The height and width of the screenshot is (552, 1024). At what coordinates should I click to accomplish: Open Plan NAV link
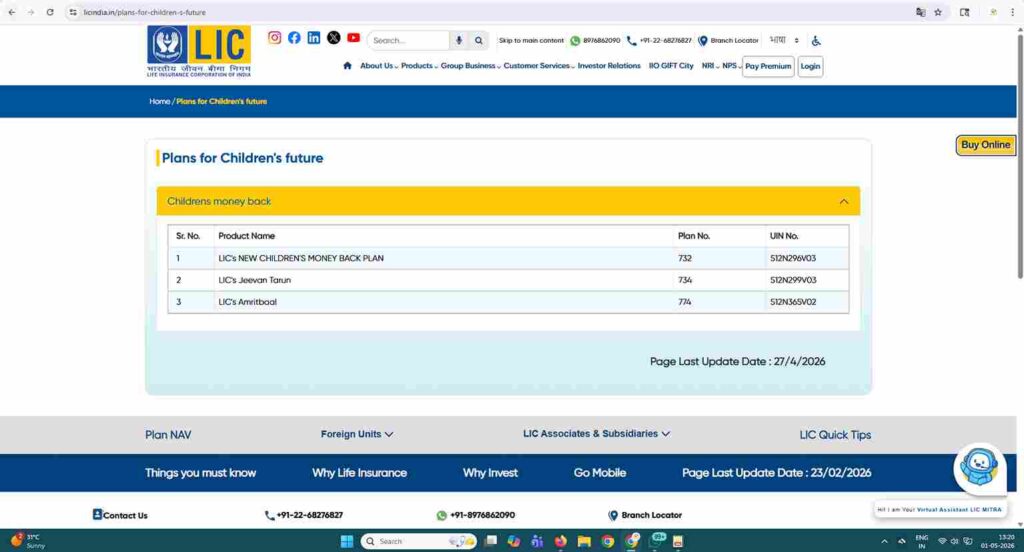168,434
